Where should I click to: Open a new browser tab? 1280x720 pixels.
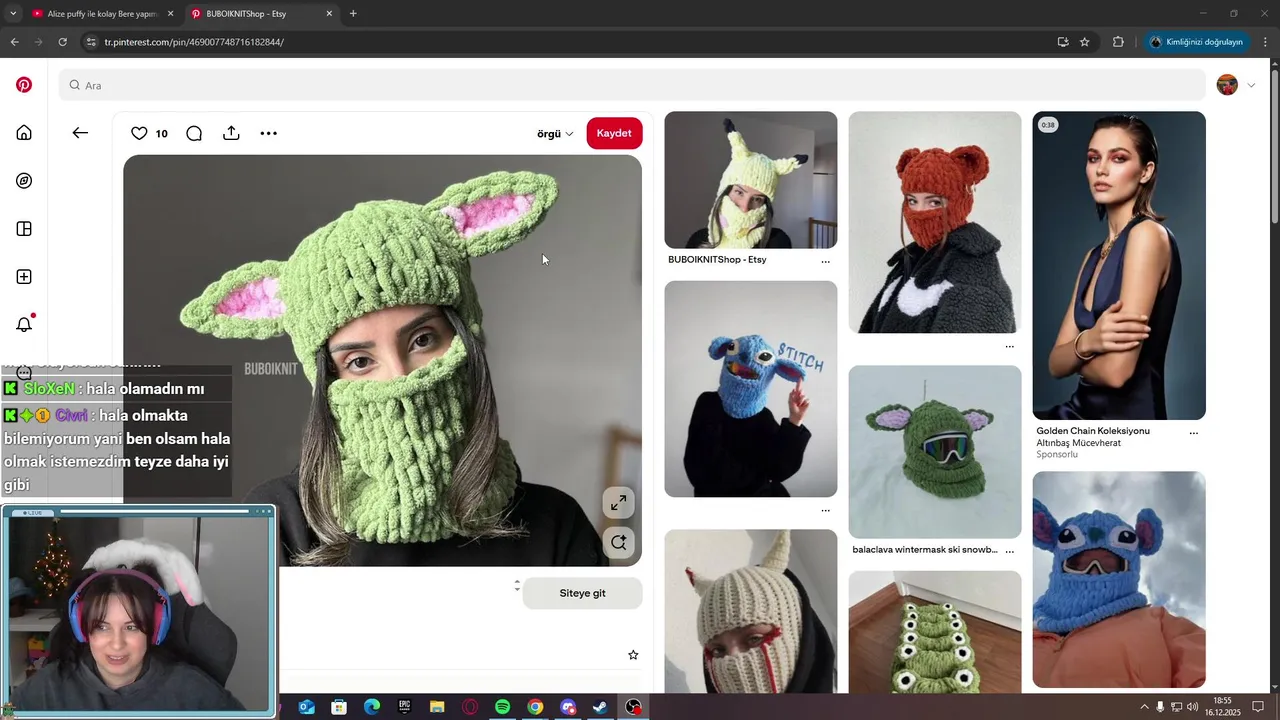(353, 13)
